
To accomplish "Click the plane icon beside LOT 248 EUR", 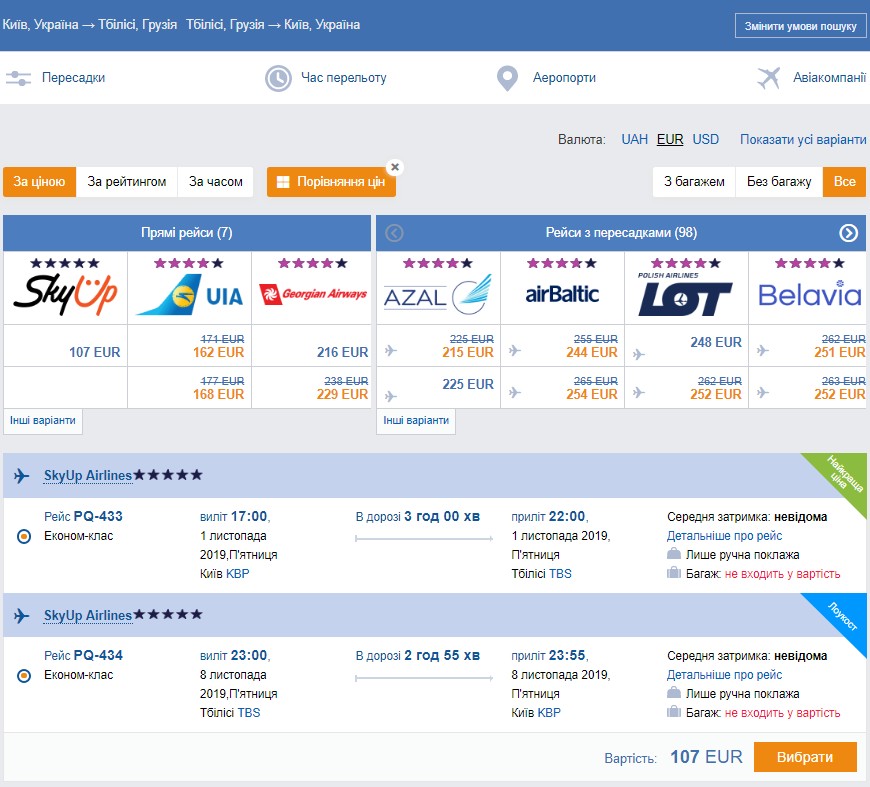I will (x=639, y=354).
